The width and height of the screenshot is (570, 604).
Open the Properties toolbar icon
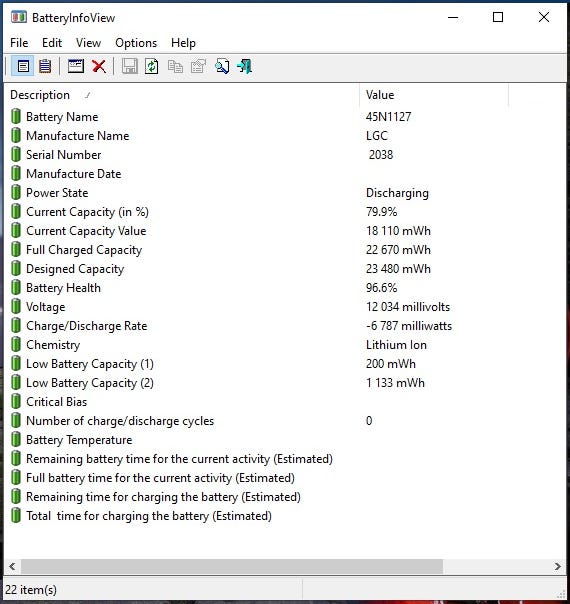[198, 66]
